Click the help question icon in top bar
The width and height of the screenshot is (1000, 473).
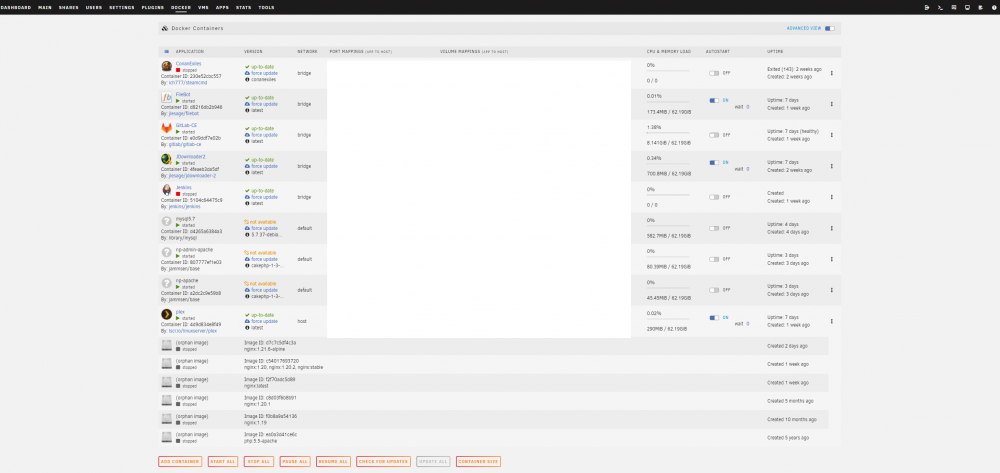[994, 8]
